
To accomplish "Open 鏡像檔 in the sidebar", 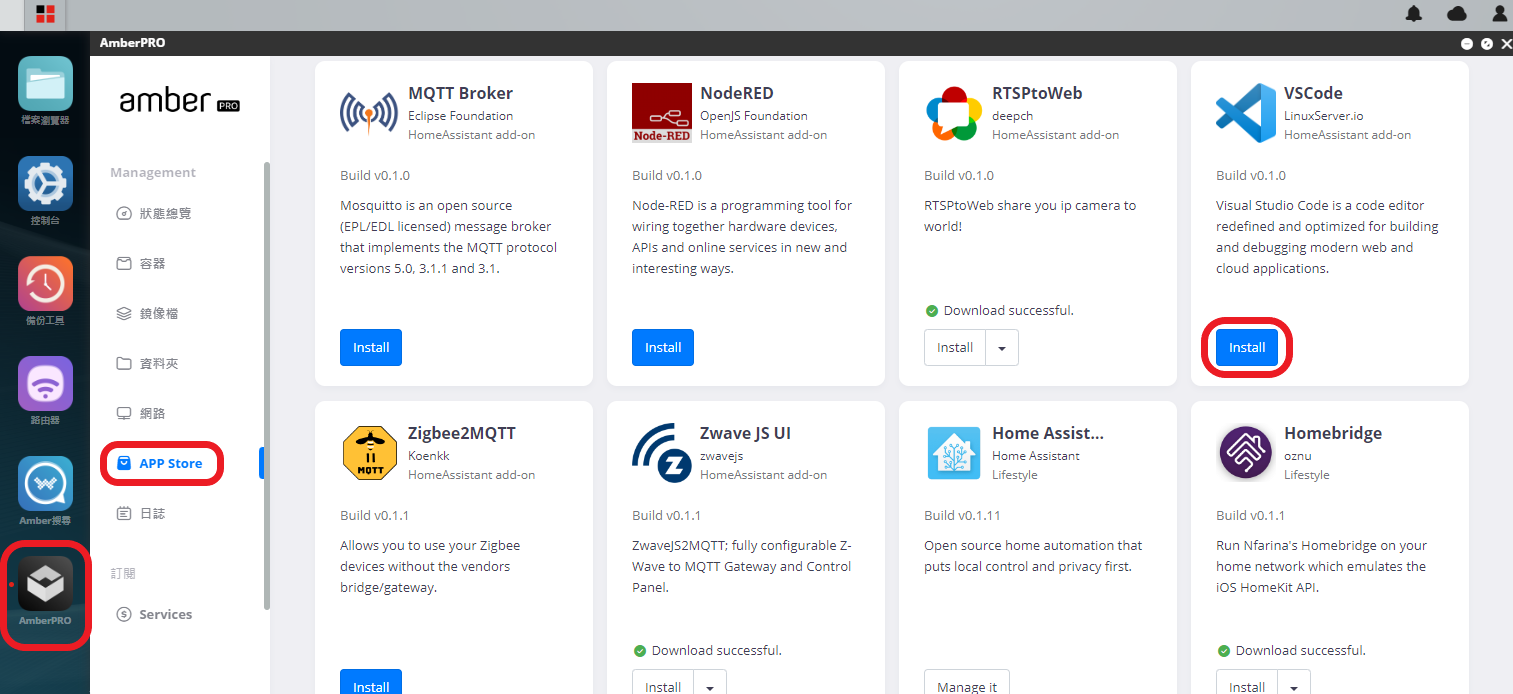I will coord(147,313).
